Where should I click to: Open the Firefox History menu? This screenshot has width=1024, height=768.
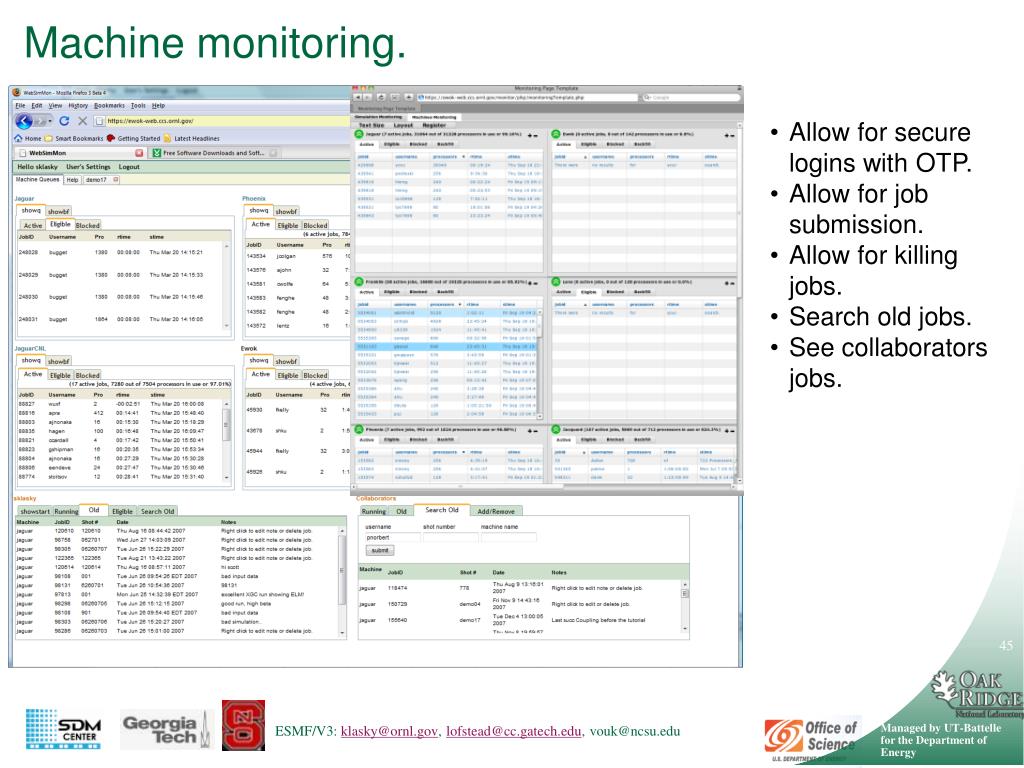[78, 105]
